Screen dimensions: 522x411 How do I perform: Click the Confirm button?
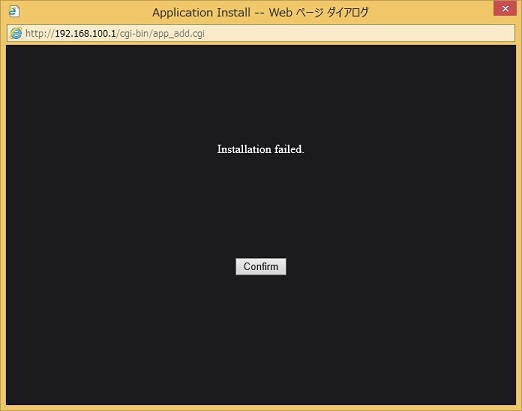click(x=261, y=266)
